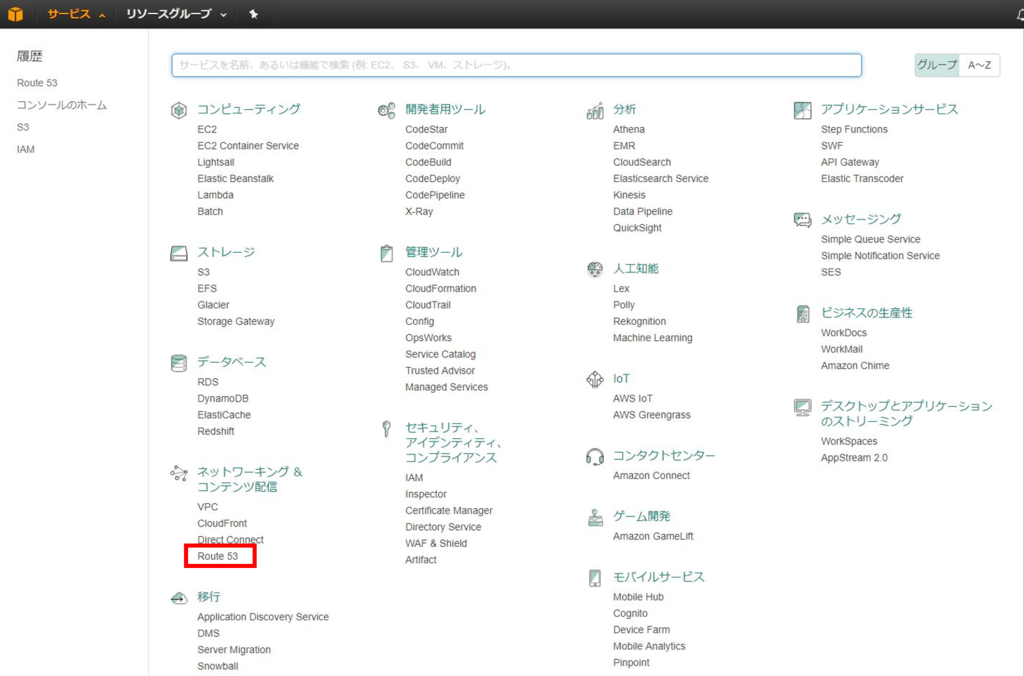Click the pin star icon in top bar
Screen dimensions: 1024x676
[253, 14]
